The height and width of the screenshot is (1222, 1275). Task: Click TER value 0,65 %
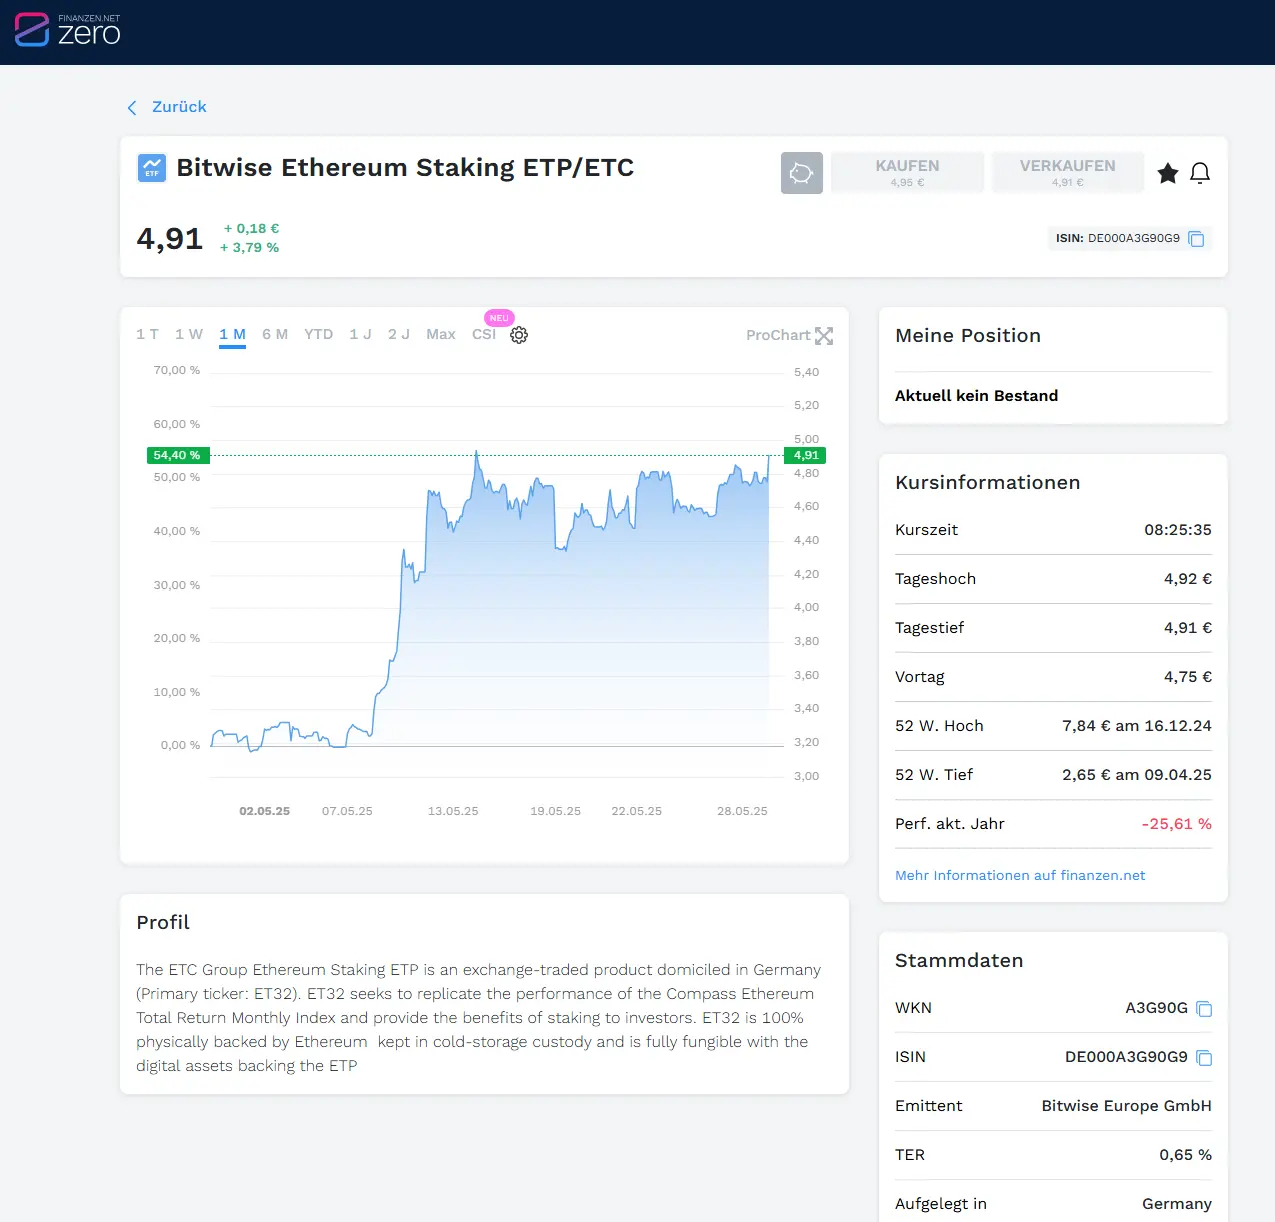(x=1186, y=1155)
